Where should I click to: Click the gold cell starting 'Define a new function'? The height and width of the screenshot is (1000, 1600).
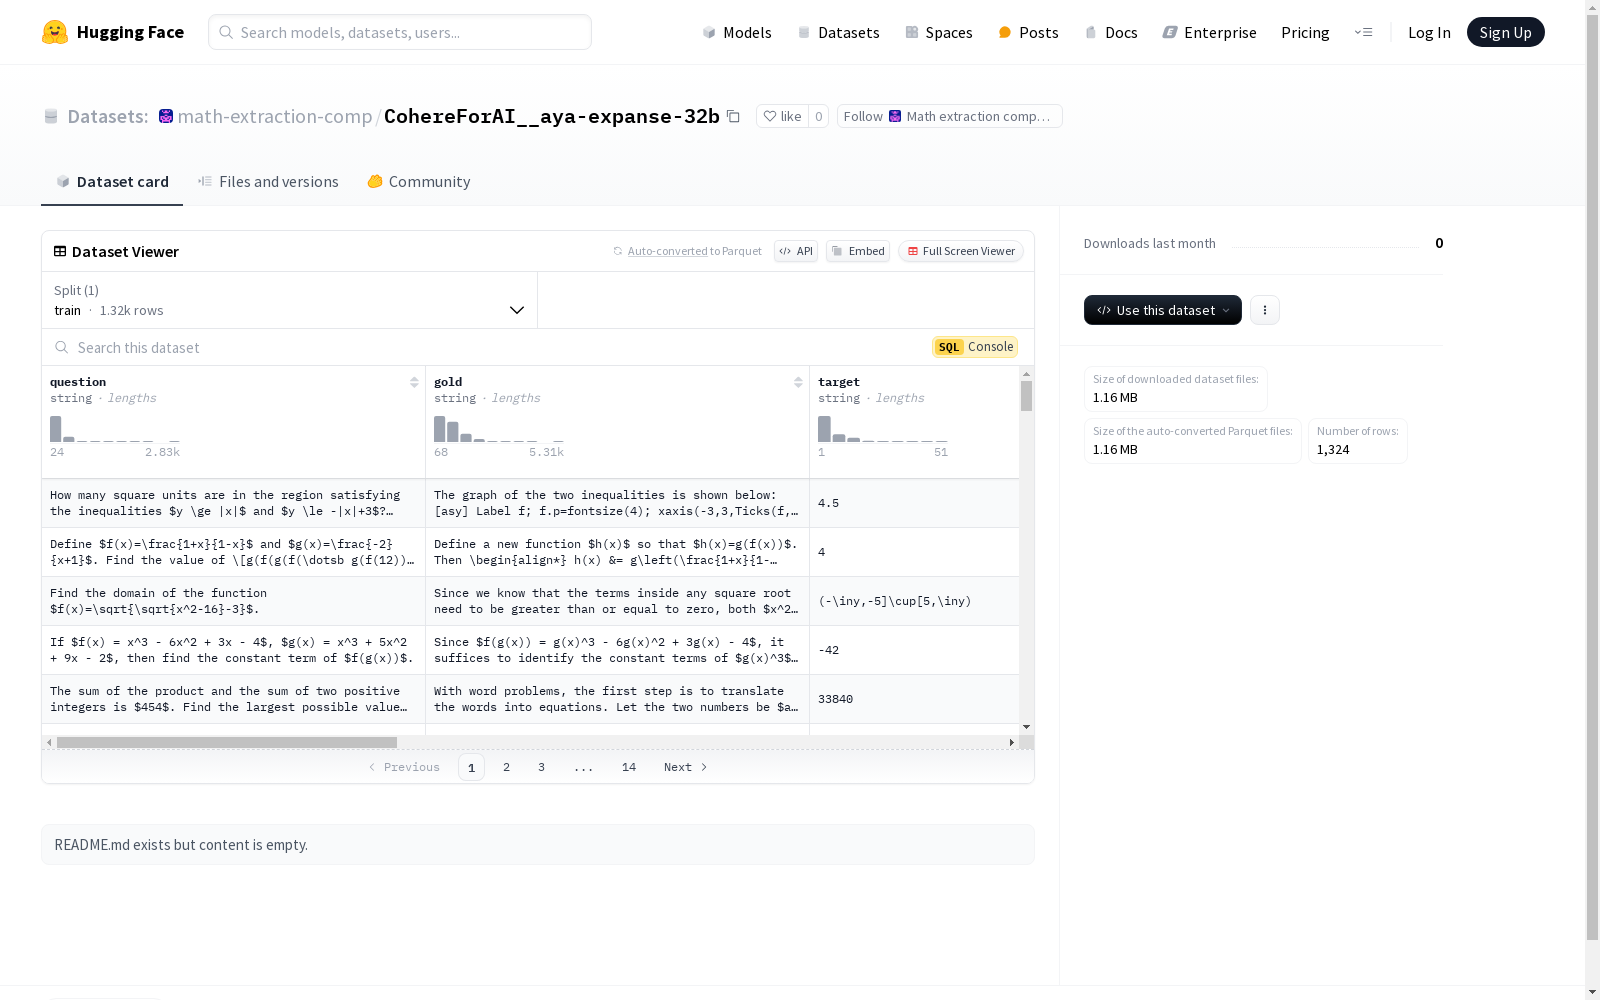point(618,552)
